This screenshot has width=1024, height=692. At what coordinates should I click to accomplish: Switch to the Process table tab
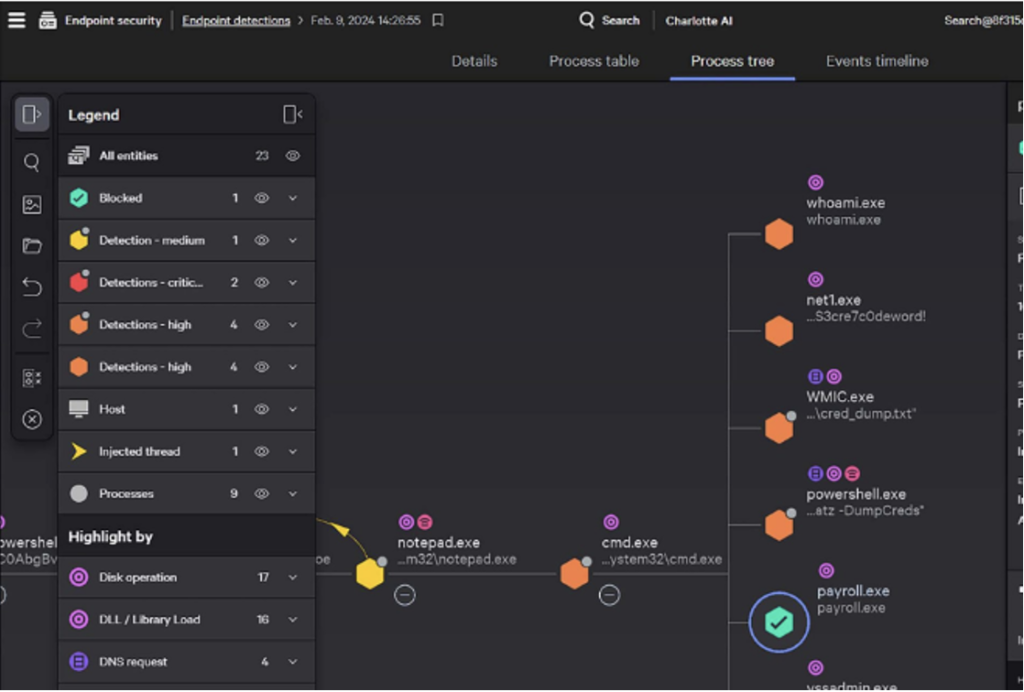click(x=594, y=61)
